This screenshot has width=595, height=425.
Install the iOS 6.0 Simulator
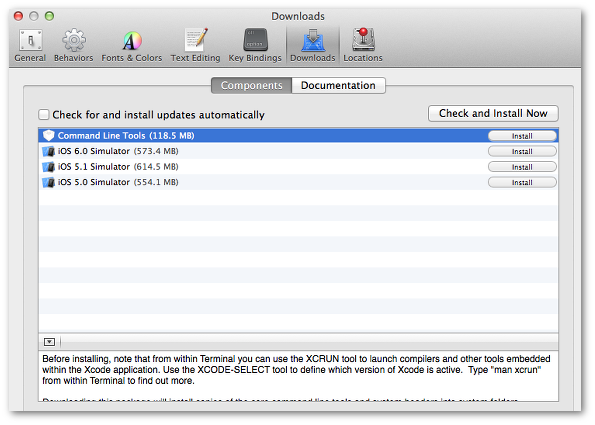522,151
